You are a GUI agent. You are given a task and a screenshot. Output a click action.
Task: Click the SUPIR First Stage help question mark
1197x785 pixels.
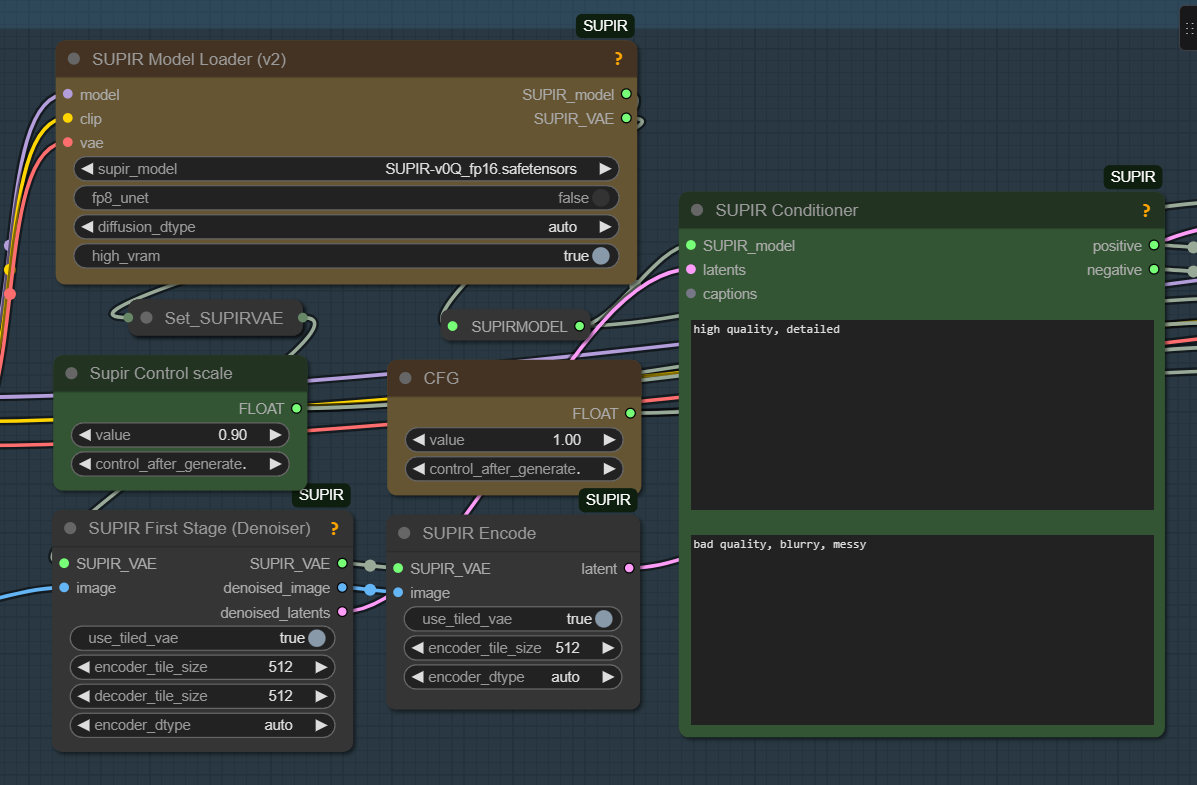coord(334,528)
